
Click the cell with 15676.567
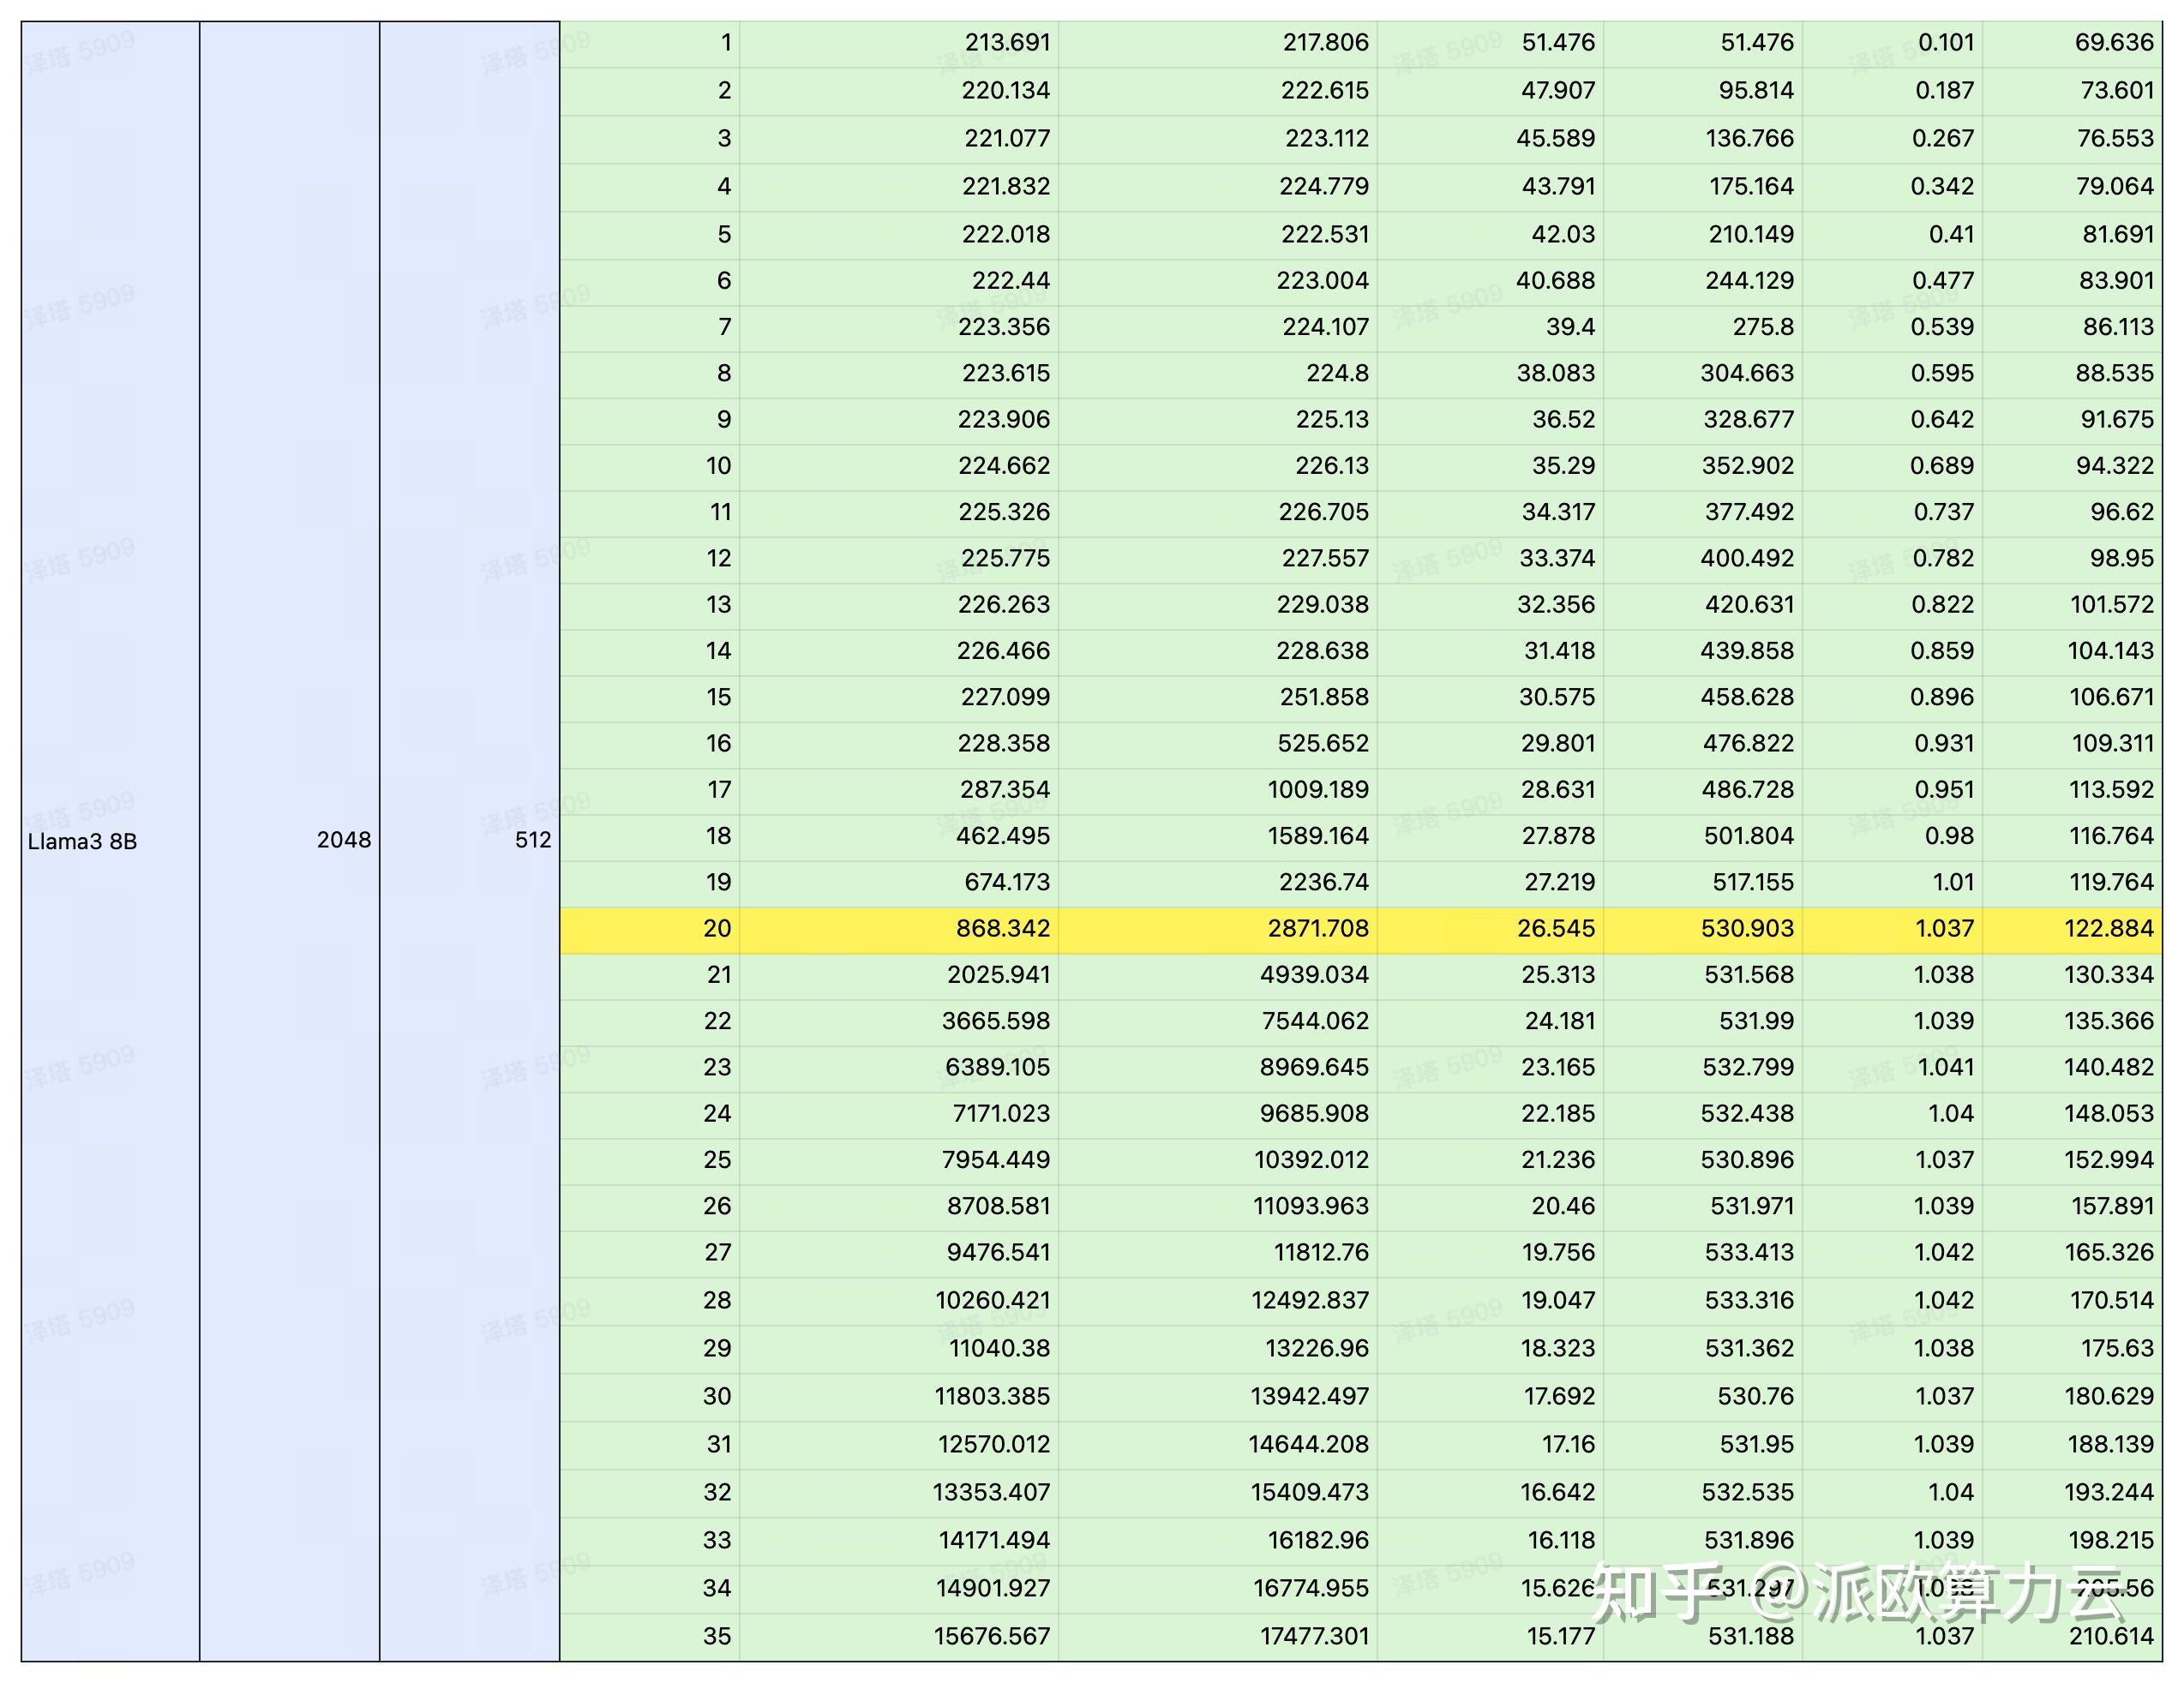pos(992,1636)
